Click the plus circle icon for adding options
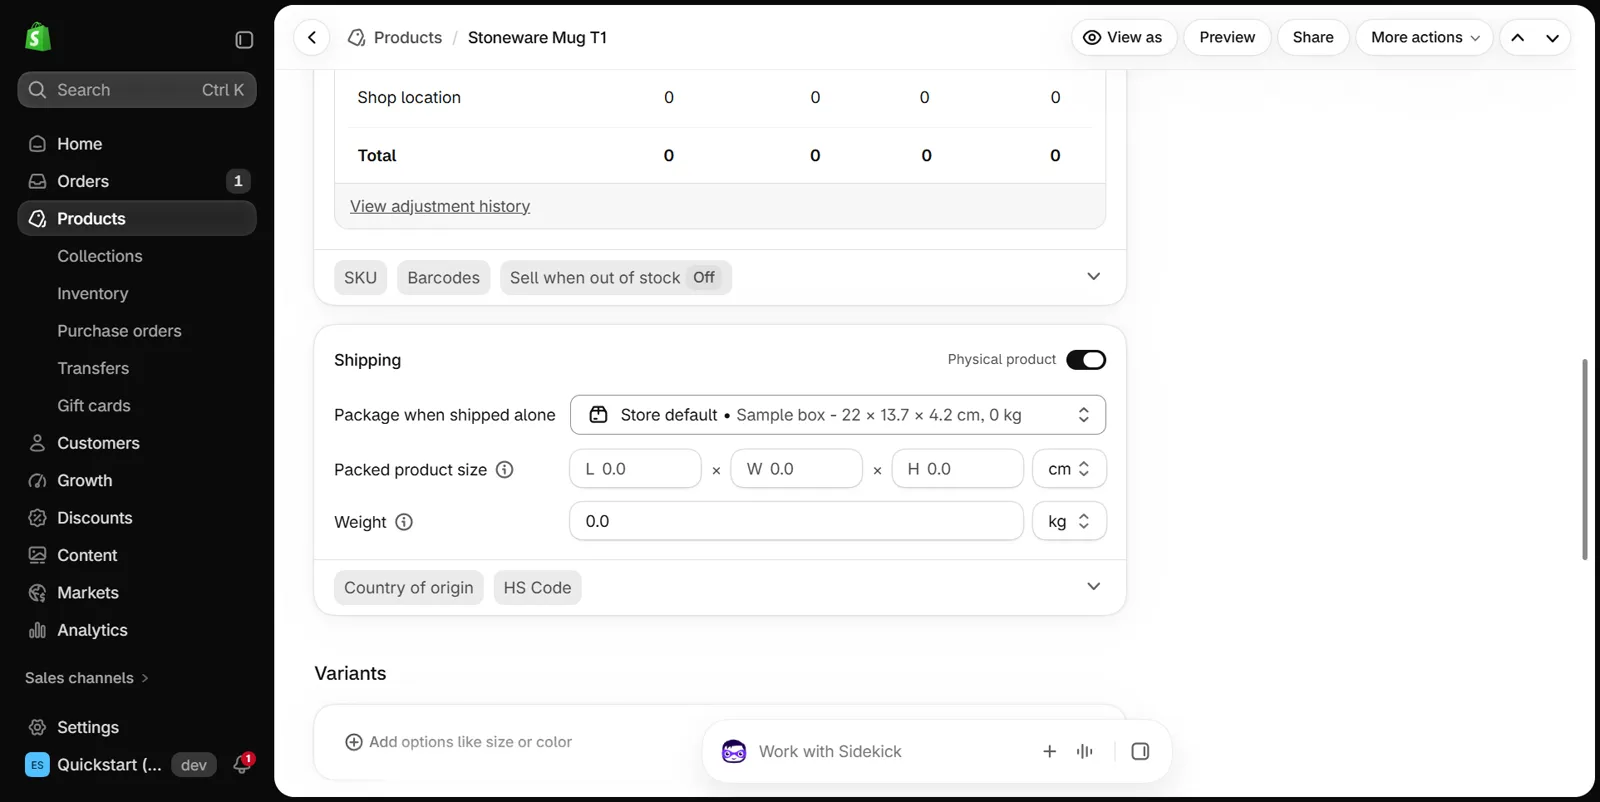Image resolution: width=1600 pixels, height=802 pixels. click(354, 742)
